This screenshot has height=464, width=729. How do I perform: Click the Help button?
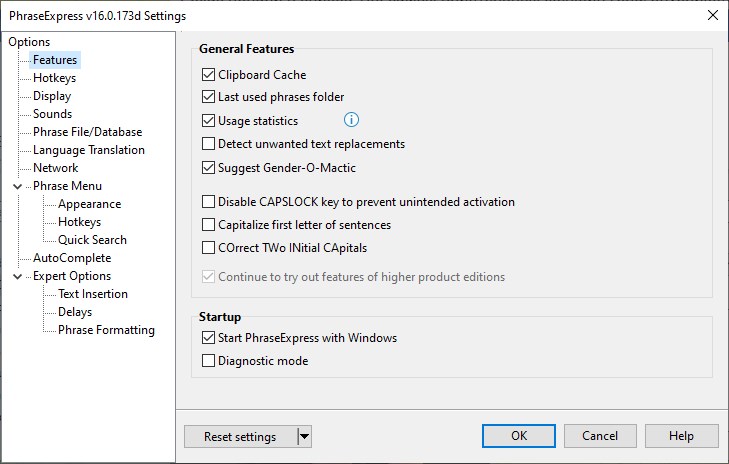[682, 437]
